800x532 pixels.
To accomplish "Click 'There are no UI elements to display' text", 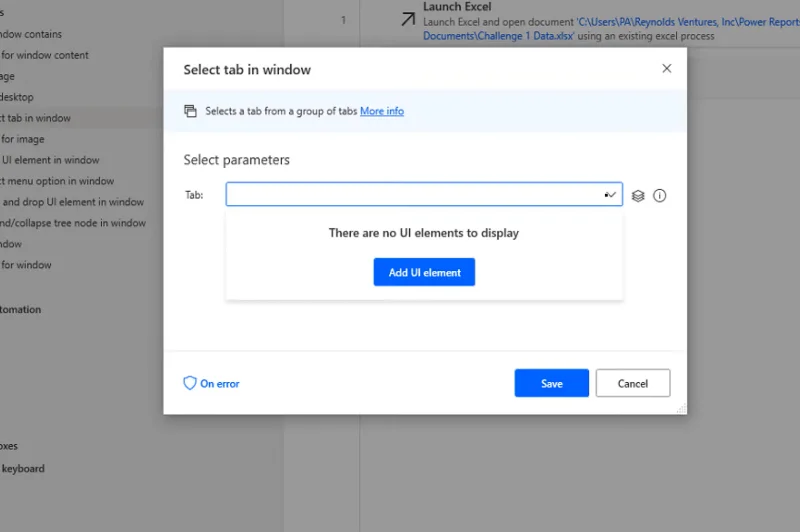I will (423, 233).
